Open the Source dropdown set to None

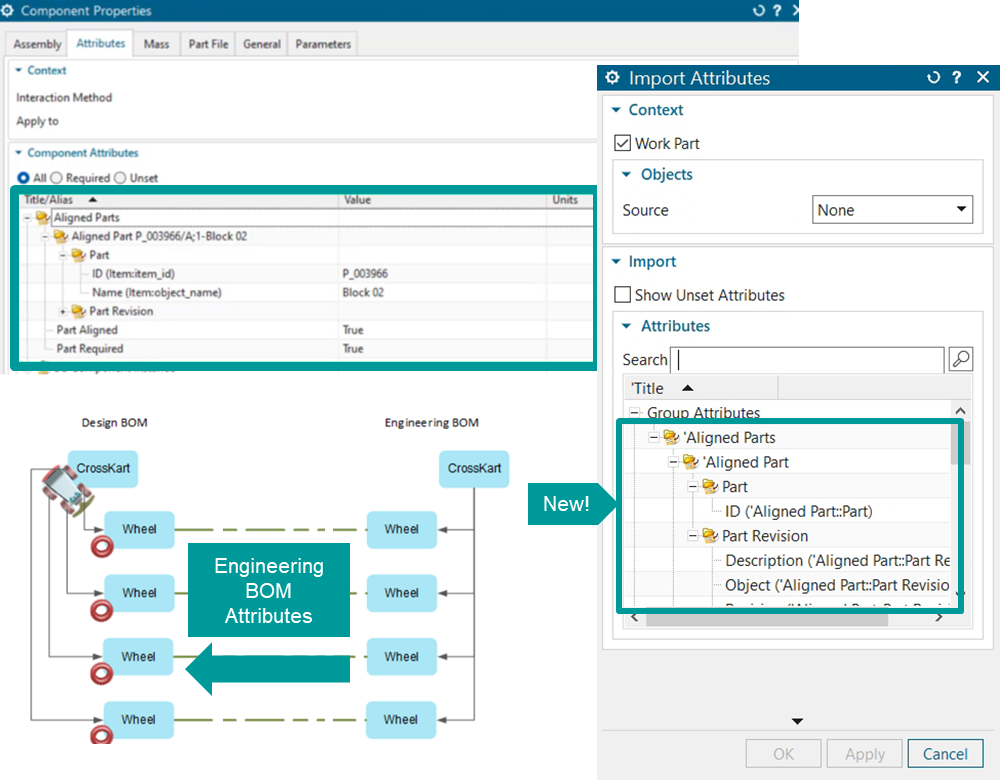coord(892,210)
